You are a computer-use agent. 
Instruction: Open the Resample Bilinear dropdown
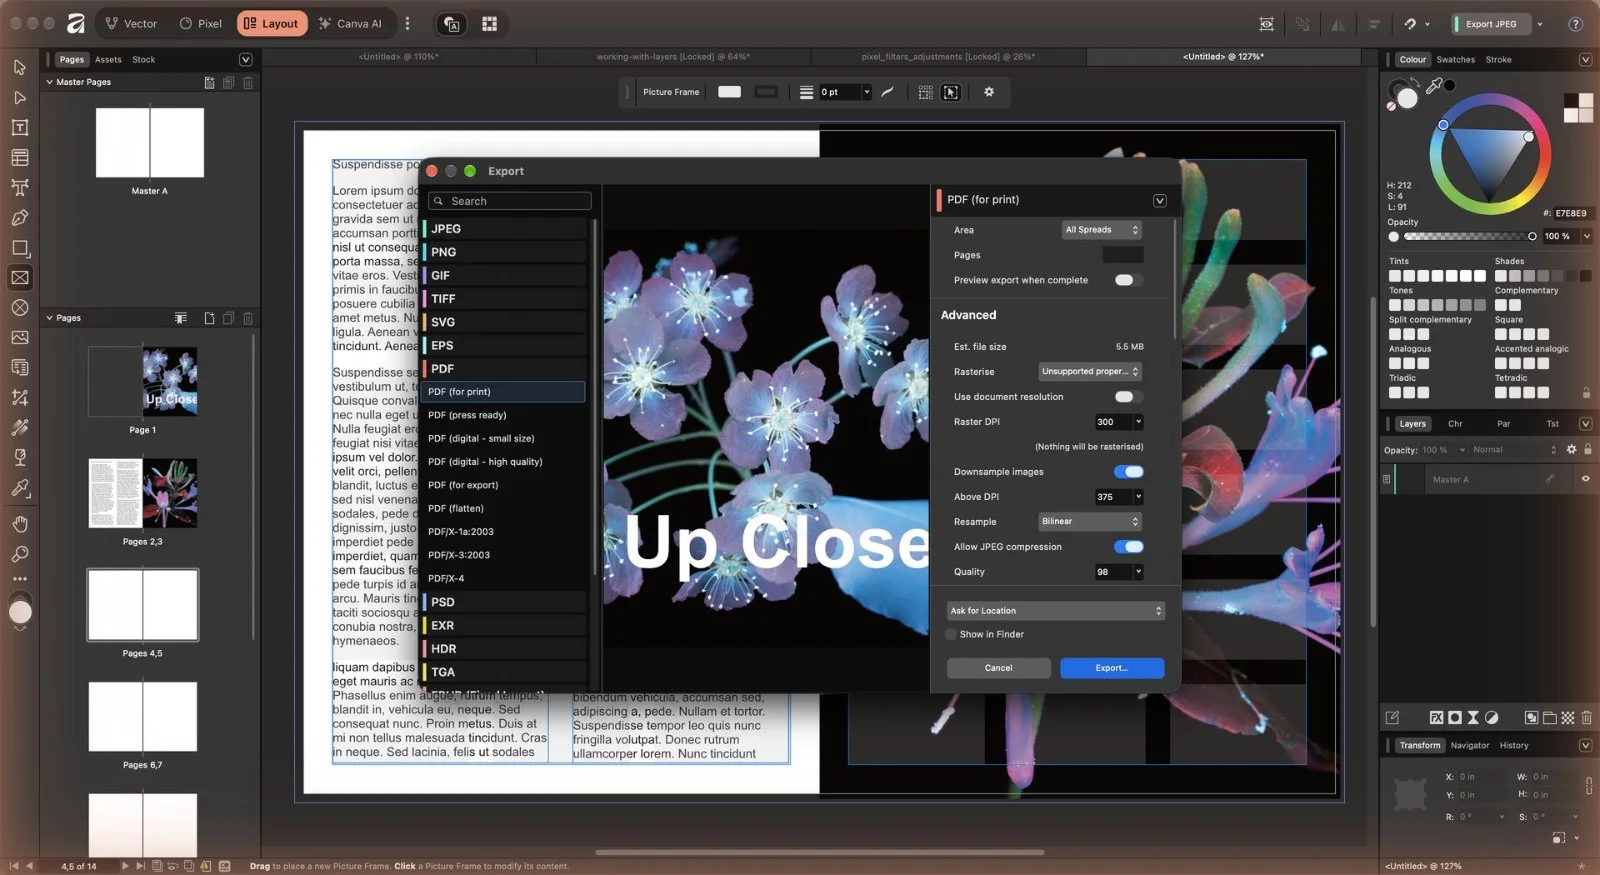coord(1089,521)
